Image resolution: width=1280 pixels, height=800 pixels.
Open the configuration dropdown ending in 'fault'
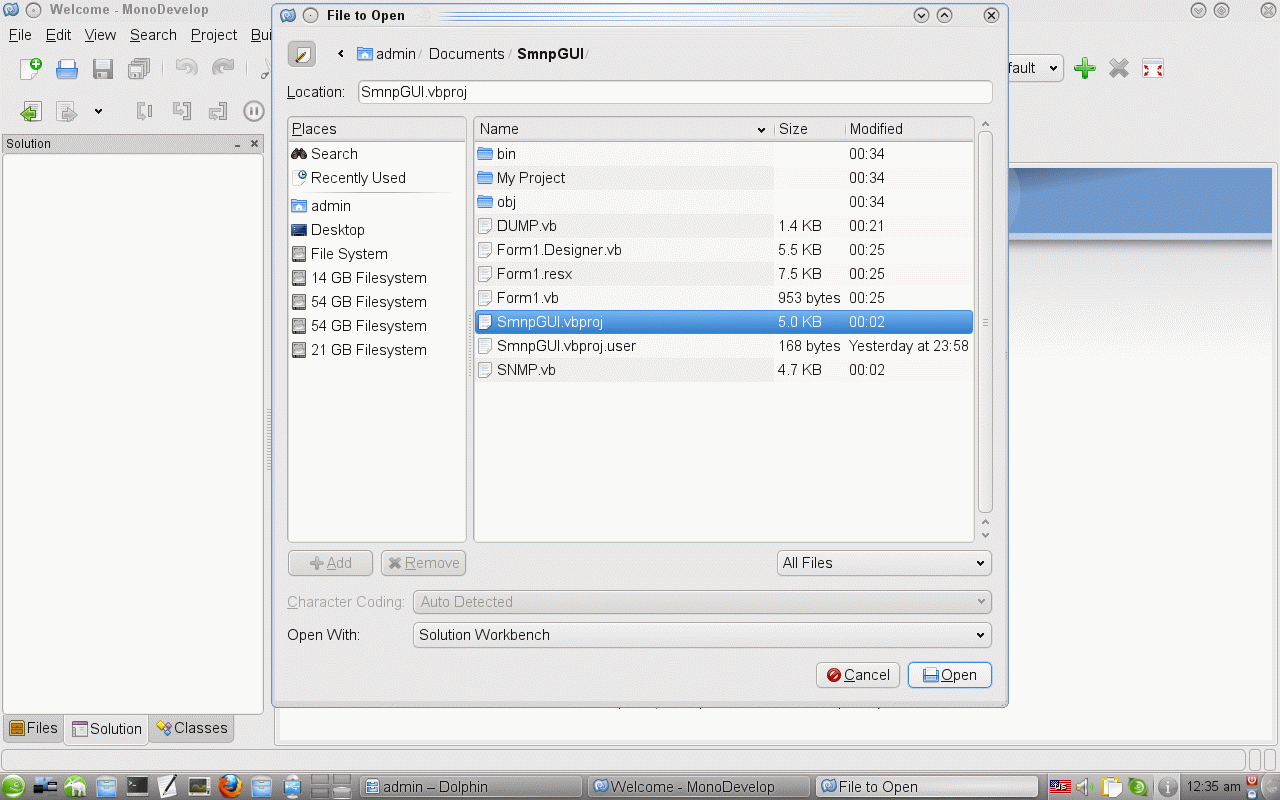click(1035, 68)
